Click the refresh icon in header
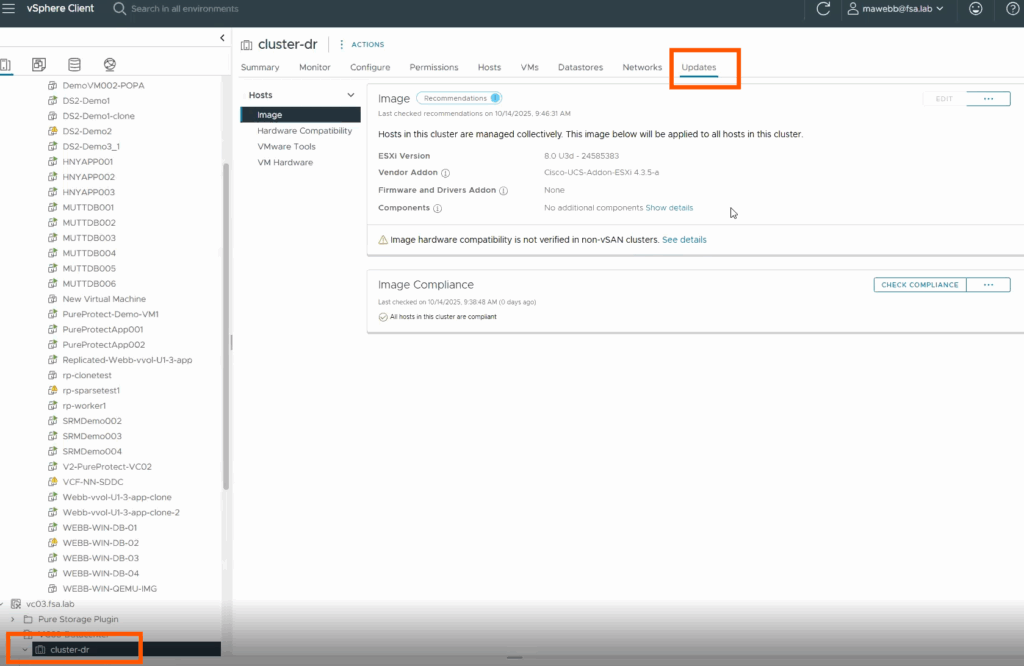Image resolution: width=1024 pixels, height=666 pixels. 823,9
